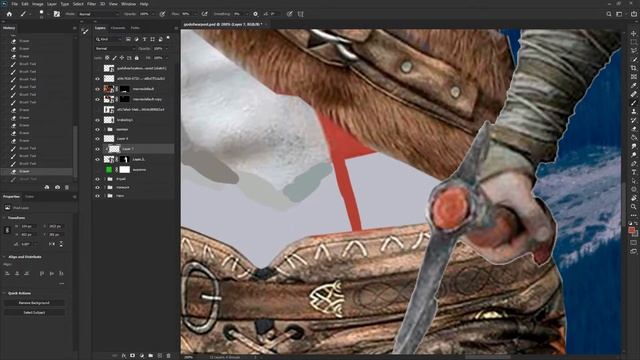Select the Hand tool
640x360 pixels.
click(633, 198)
